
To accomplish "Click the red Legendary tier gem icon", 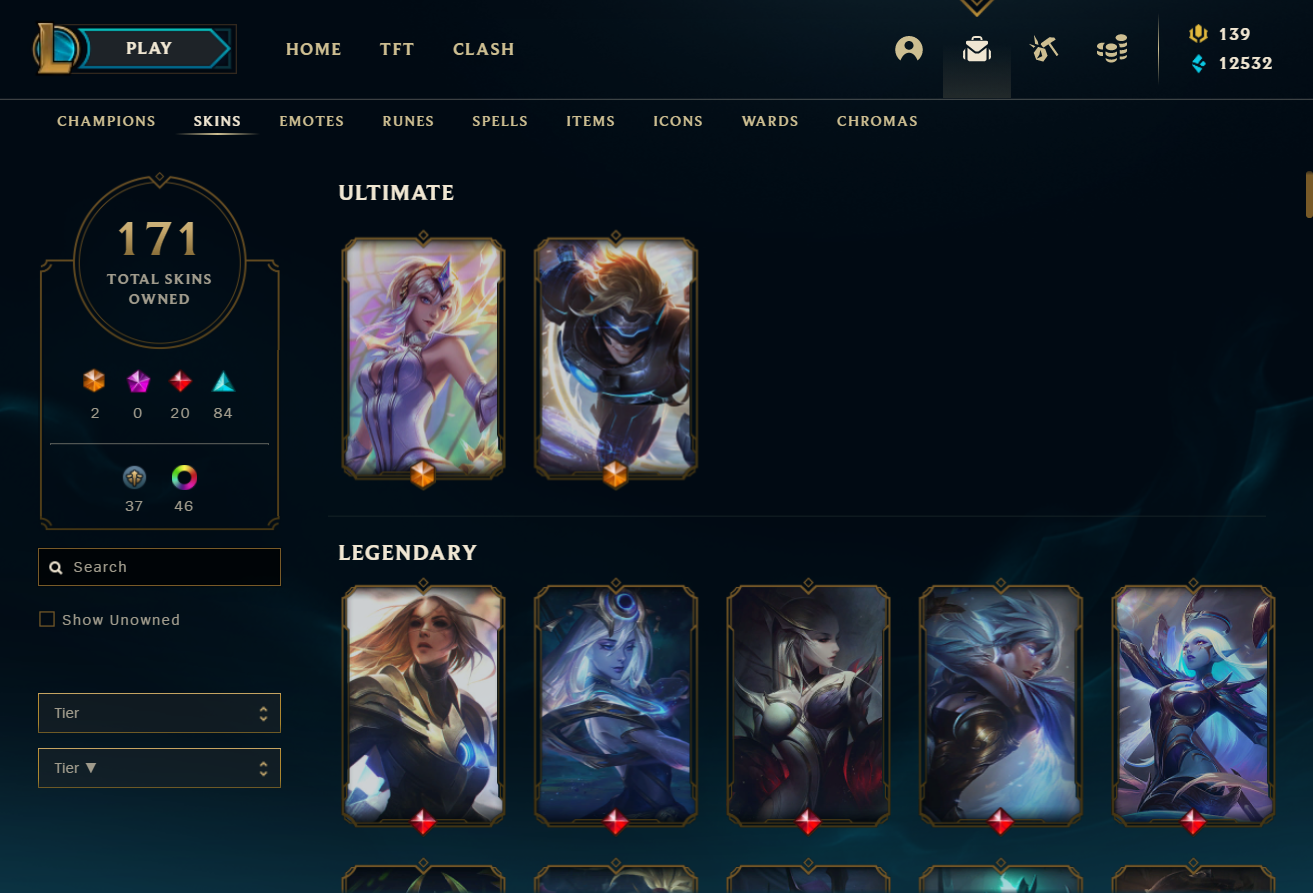I will tap(180, 381).
